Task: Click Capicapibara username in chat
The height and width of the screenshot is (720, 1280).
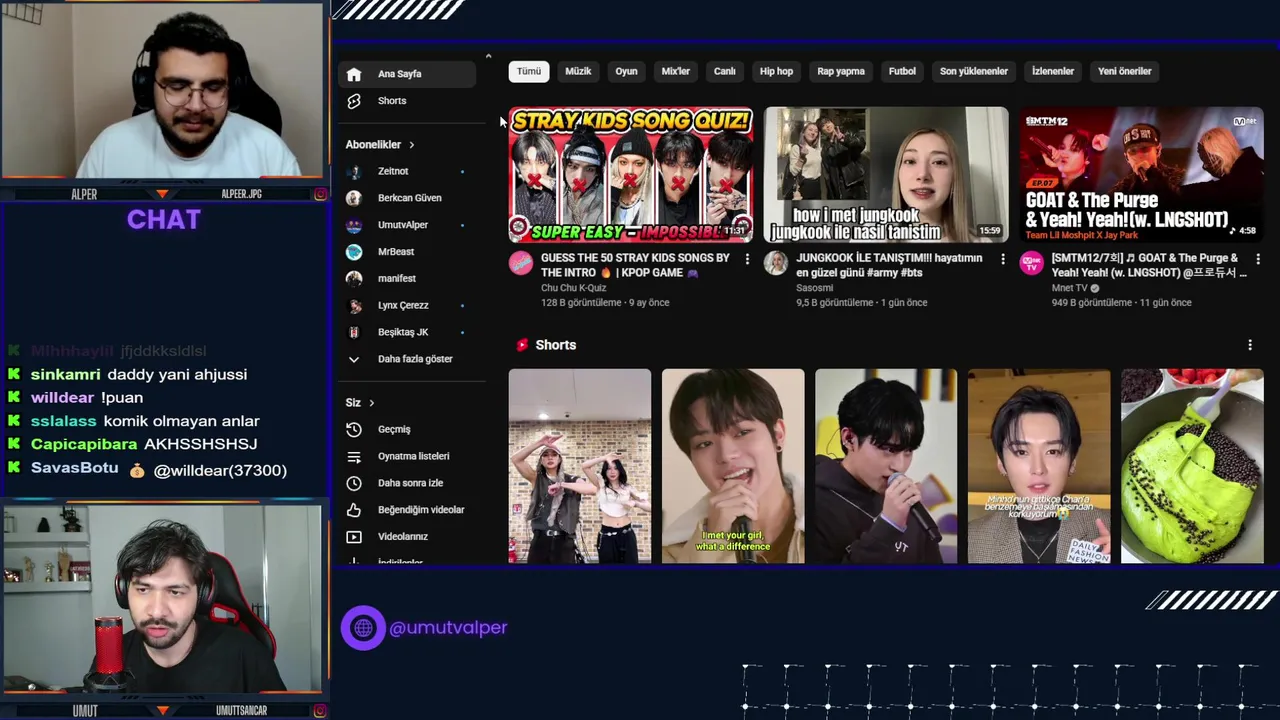Action: 84,444
